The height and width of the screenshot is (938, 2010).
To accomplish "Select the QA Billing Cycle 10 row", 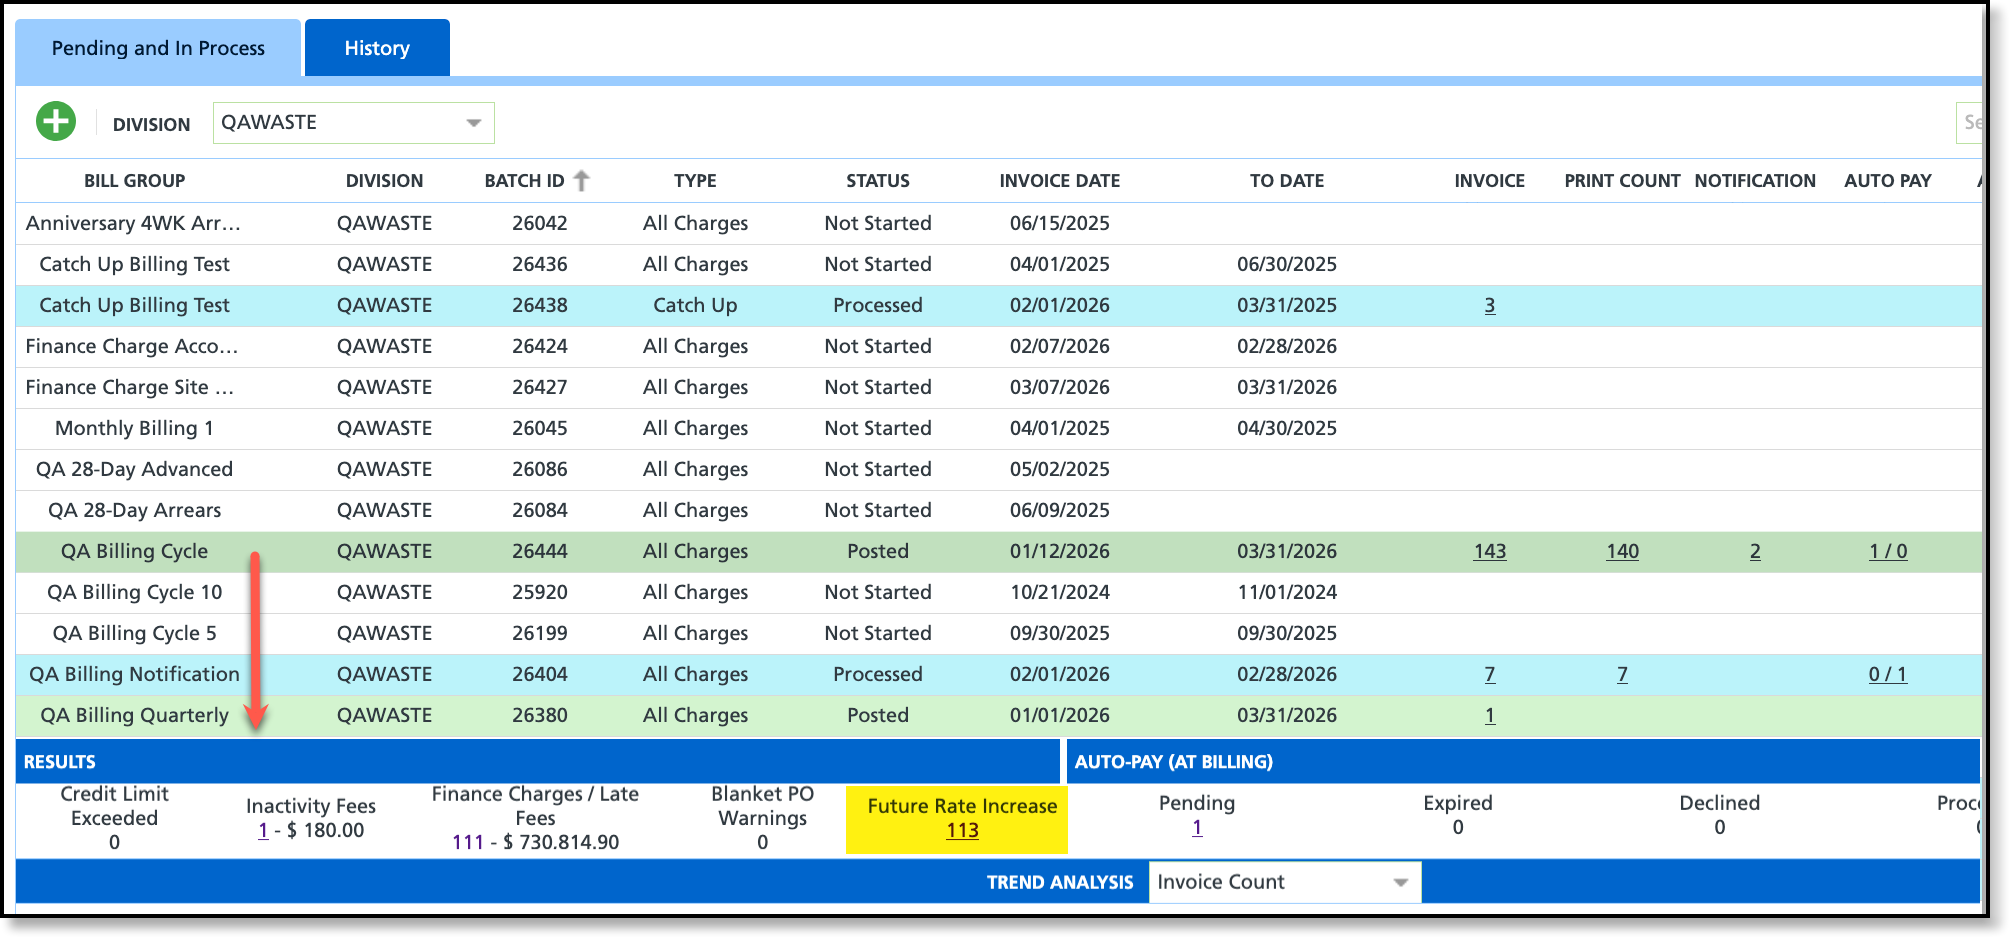I will pos(998,593).
